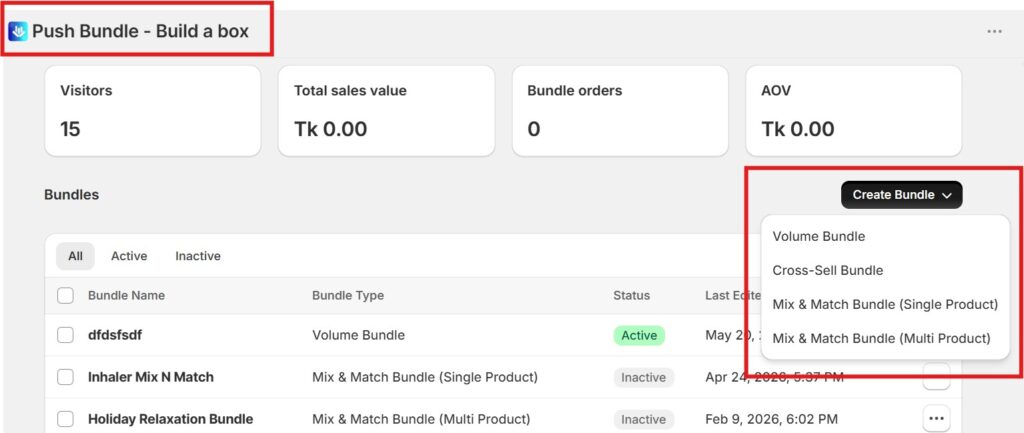
Task: Open the actions menu for Holiday Relaxation Bundle
Action: [936, 418]
